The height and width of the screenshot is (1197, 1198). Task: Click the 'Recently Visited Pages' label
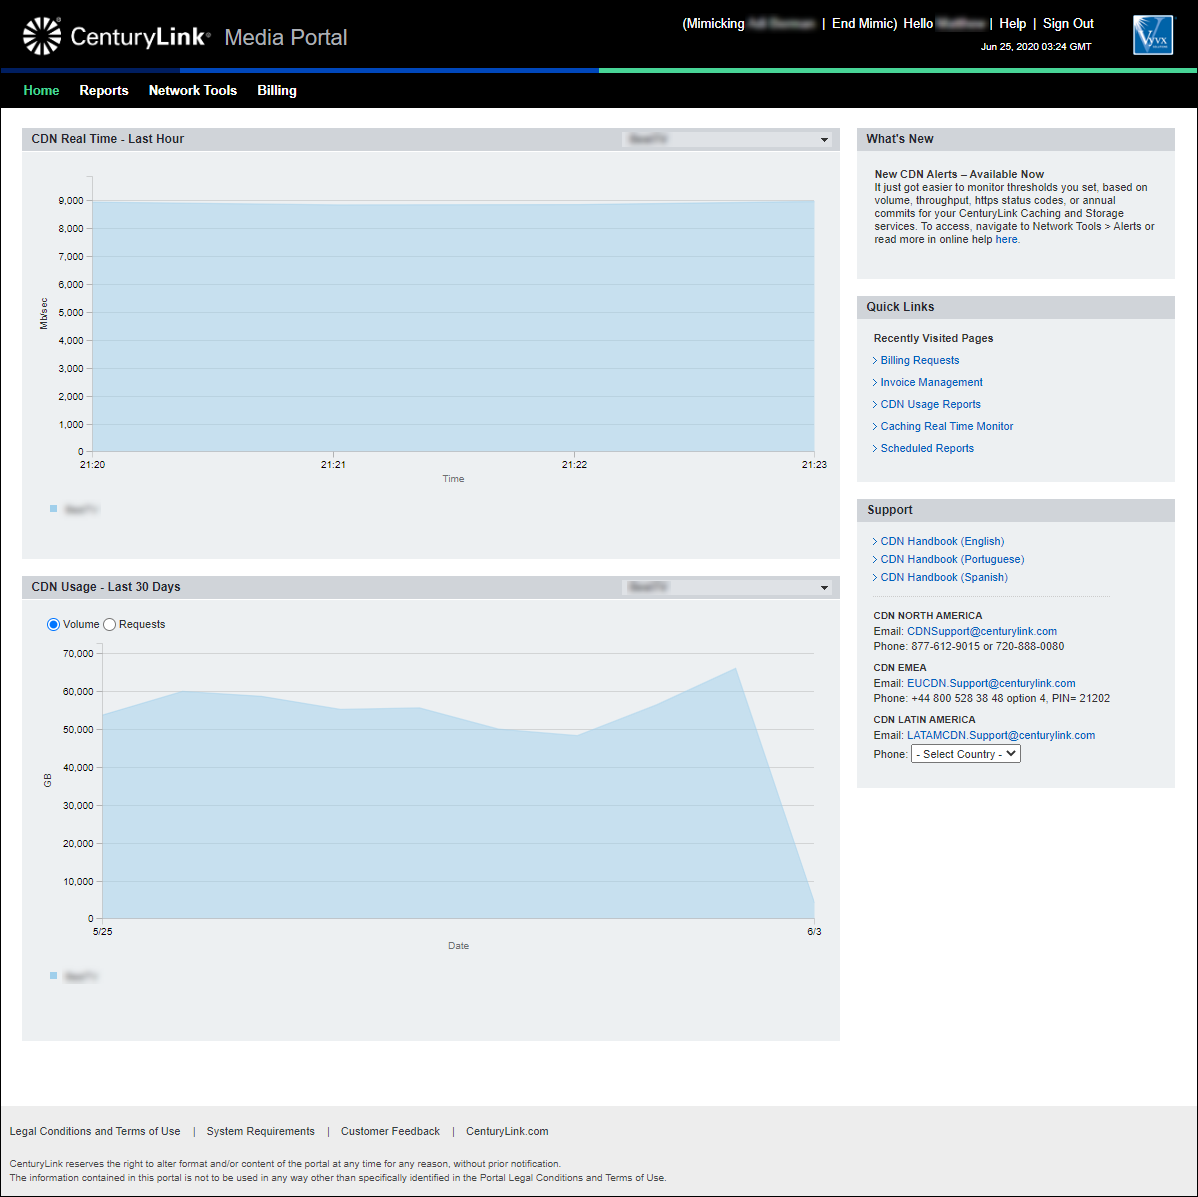933,338
